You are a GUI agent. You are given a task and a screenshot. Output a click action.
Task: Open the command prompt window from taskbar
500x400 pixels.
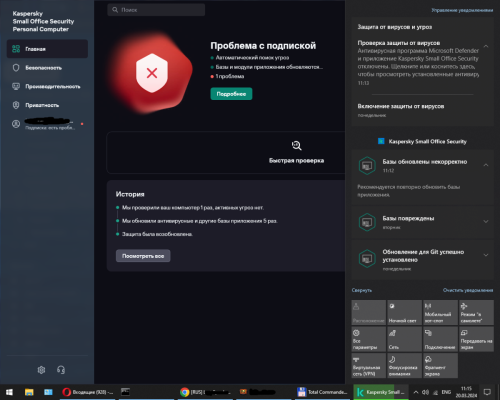tap(125, 392)
